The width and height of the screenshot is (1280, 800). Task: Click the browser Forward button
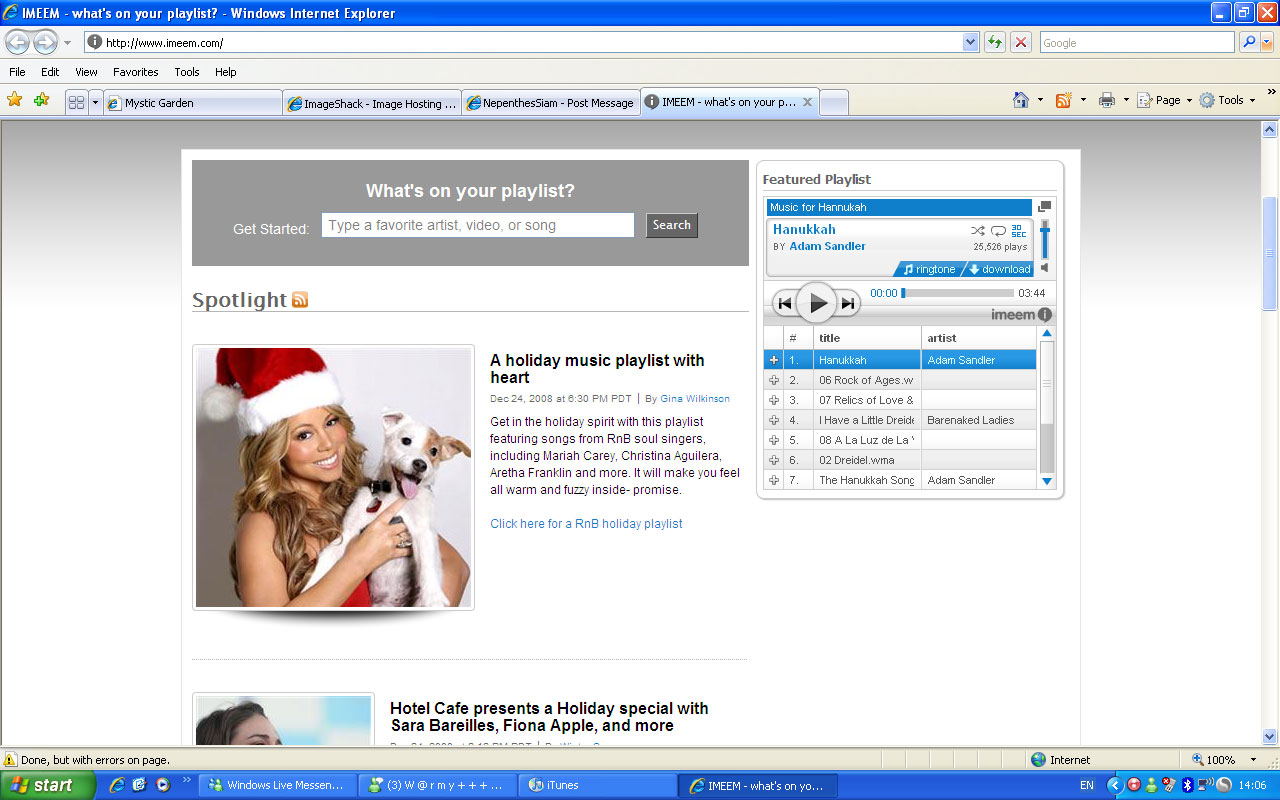coord(45,43)
